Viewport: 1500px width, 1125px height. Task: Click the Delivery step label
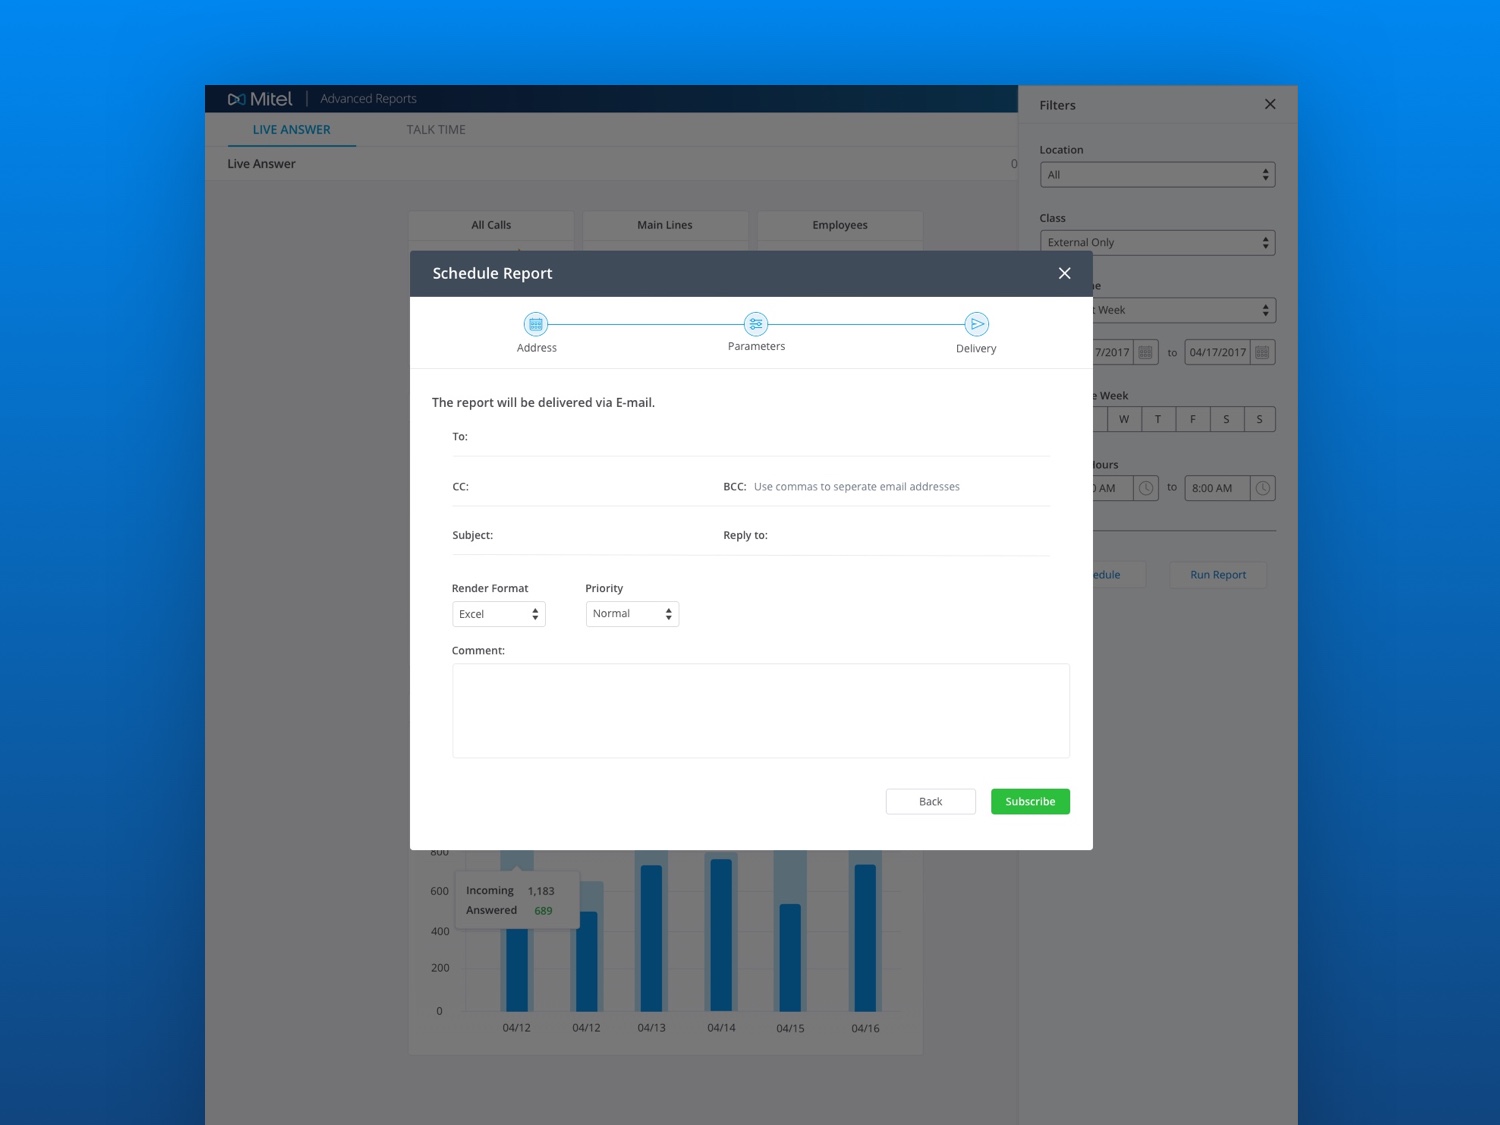(976, 349)
